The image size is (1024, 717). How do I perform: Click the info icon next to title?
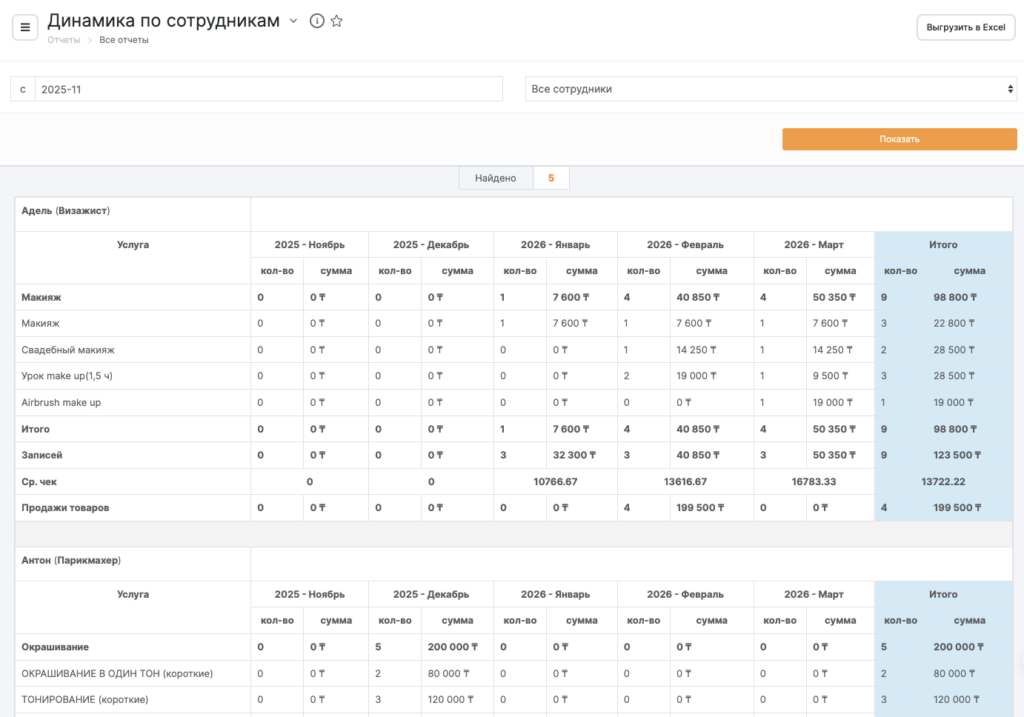[317, 21]
